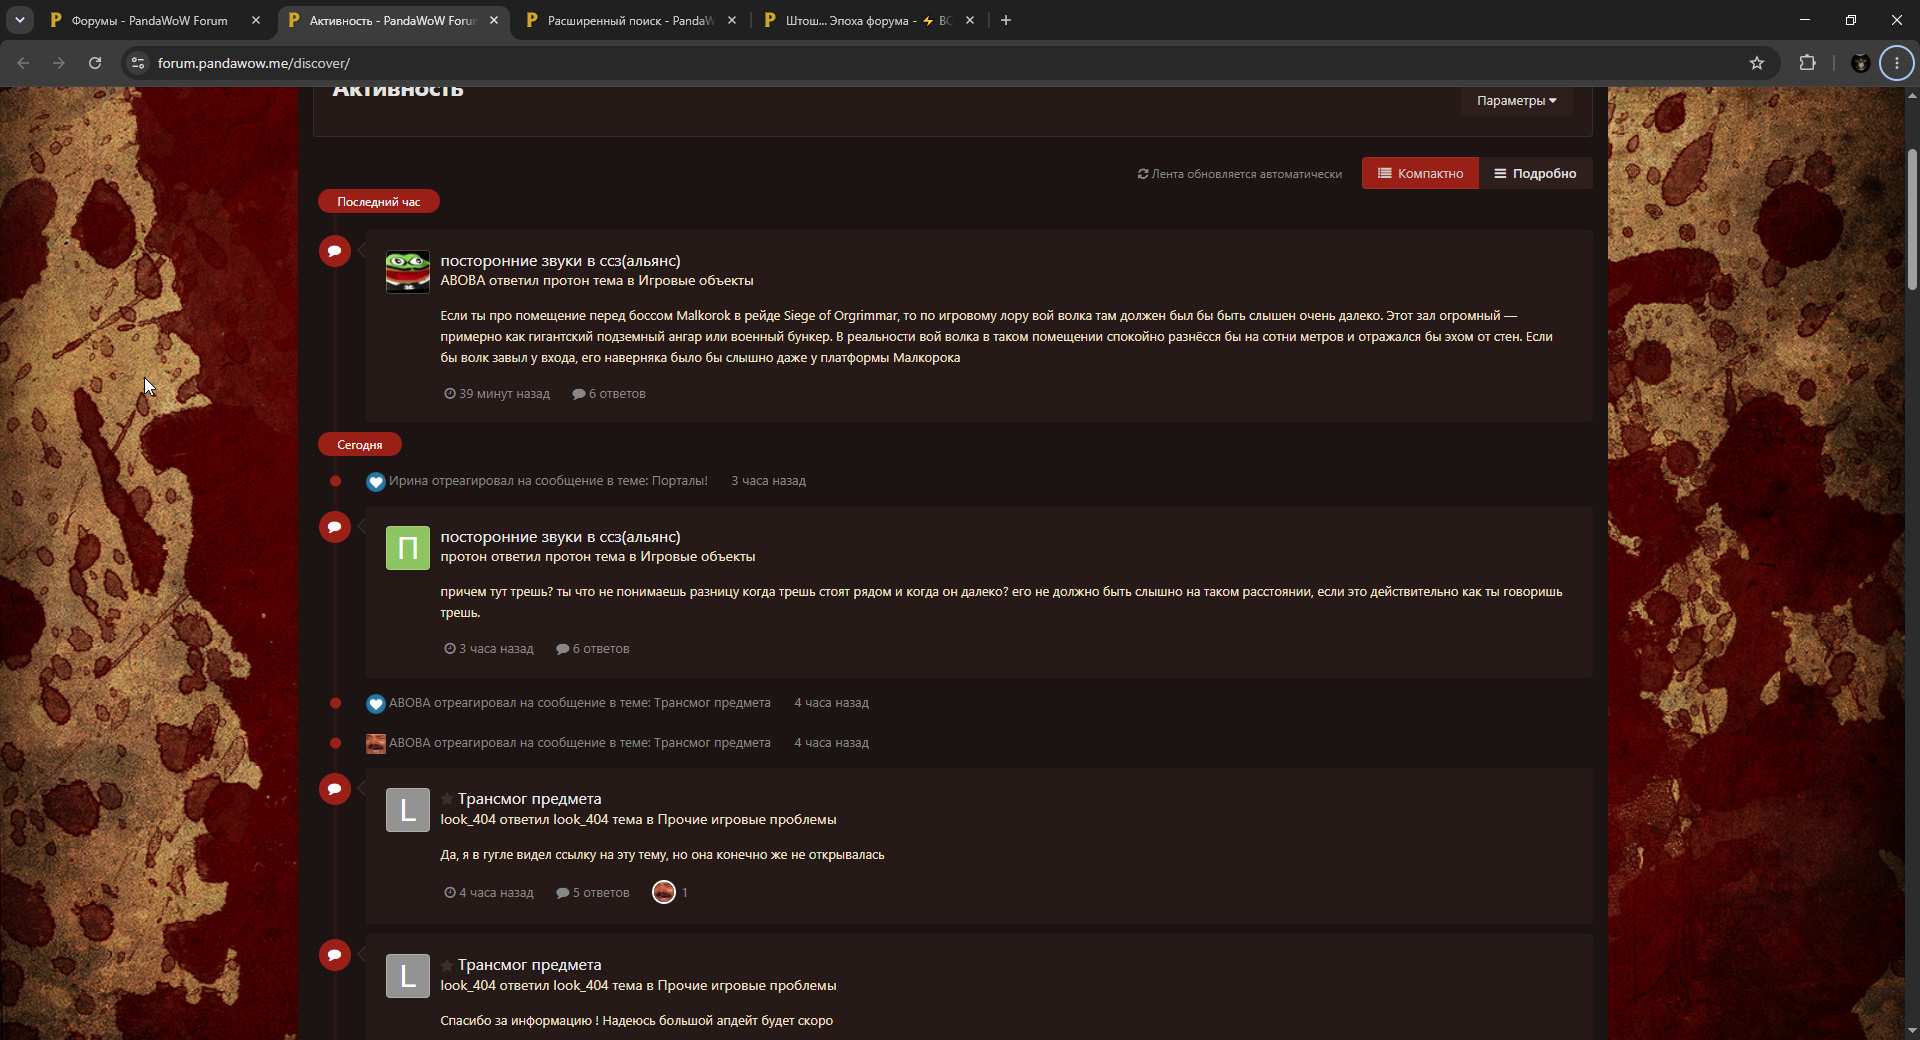The height and width of the screenshot is (1040, 1920).
Task: Open Трансмог предмета title above Спасибо за информацию
Action: 529,965
